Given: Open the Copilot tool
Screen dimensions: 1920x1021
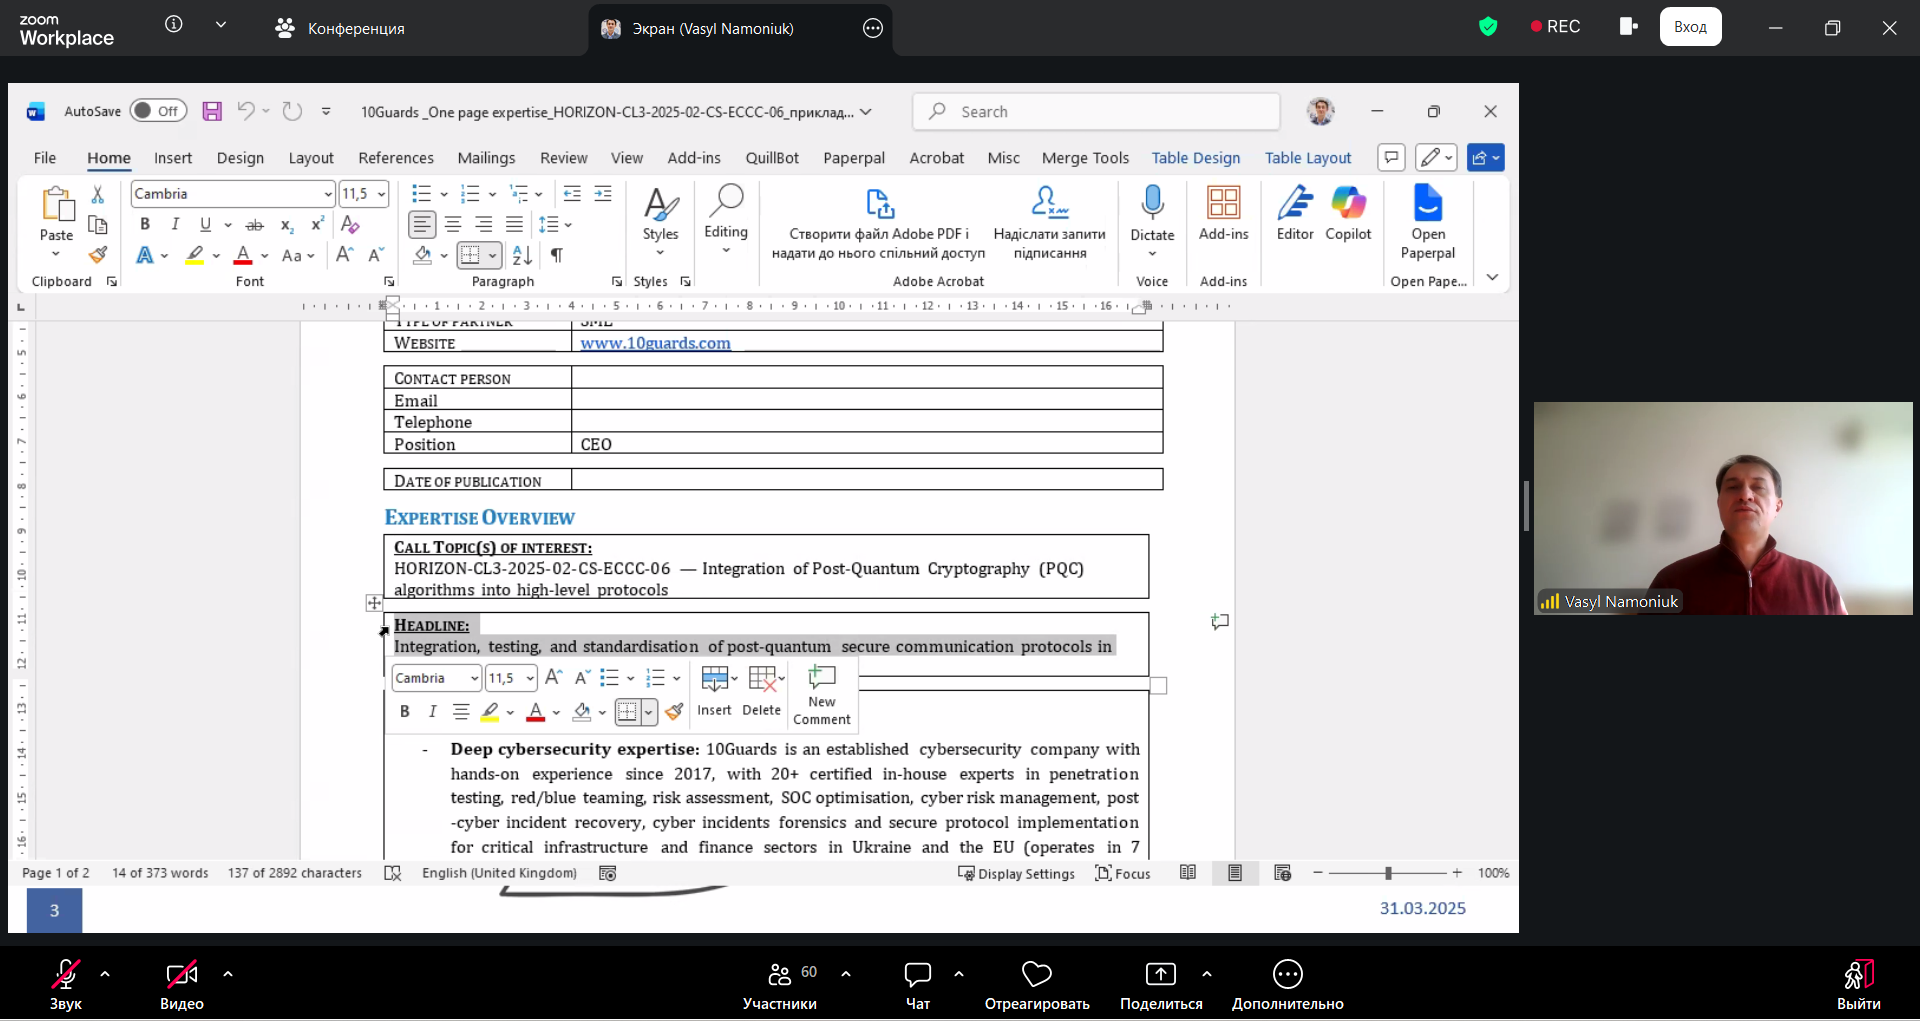Looking at the screenshot, I should (1348, 213).
